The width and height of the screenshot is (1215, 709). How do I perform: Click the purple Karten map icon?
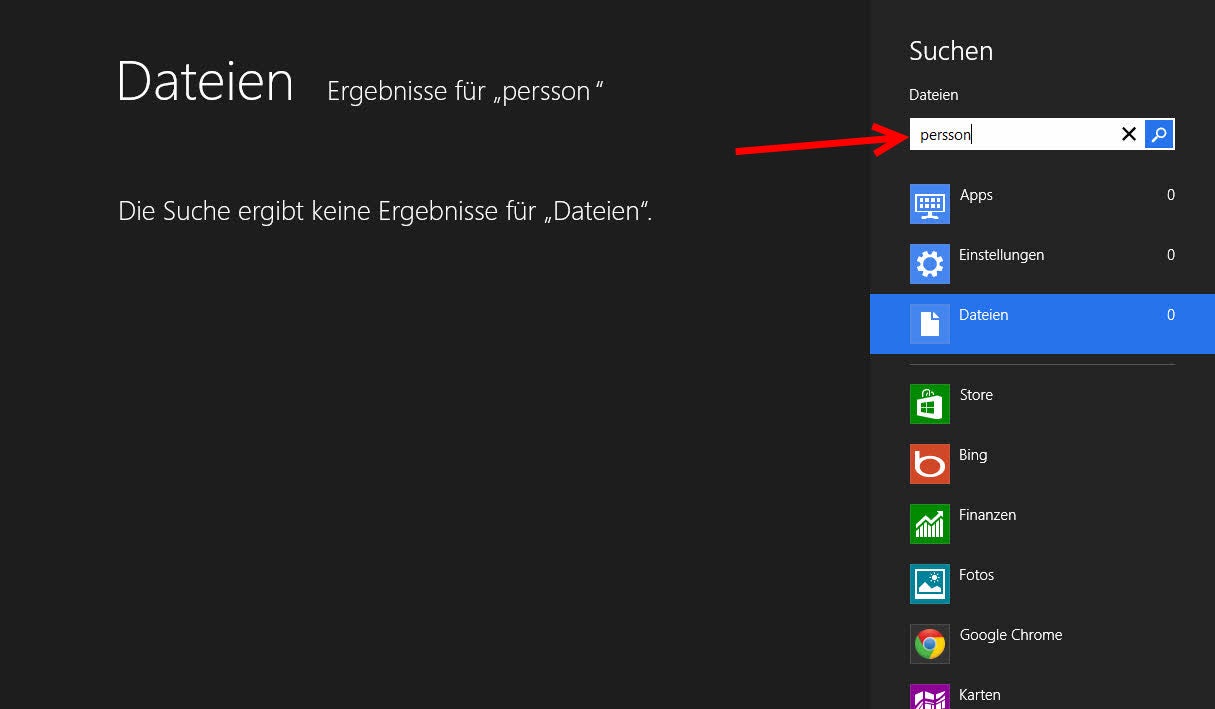pos(930,698)
